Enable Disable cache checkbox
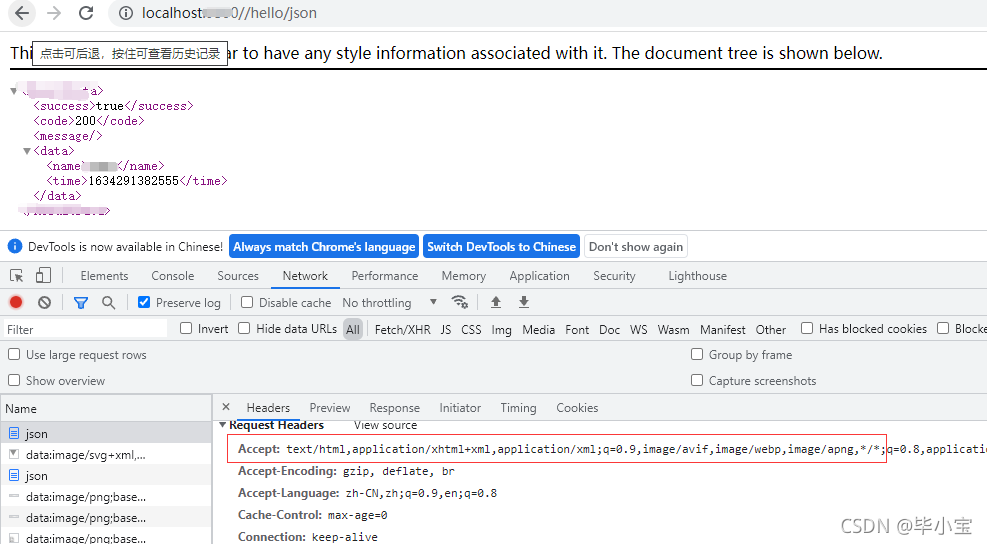Viewport: 987px width, 544px height. point(247,302)
